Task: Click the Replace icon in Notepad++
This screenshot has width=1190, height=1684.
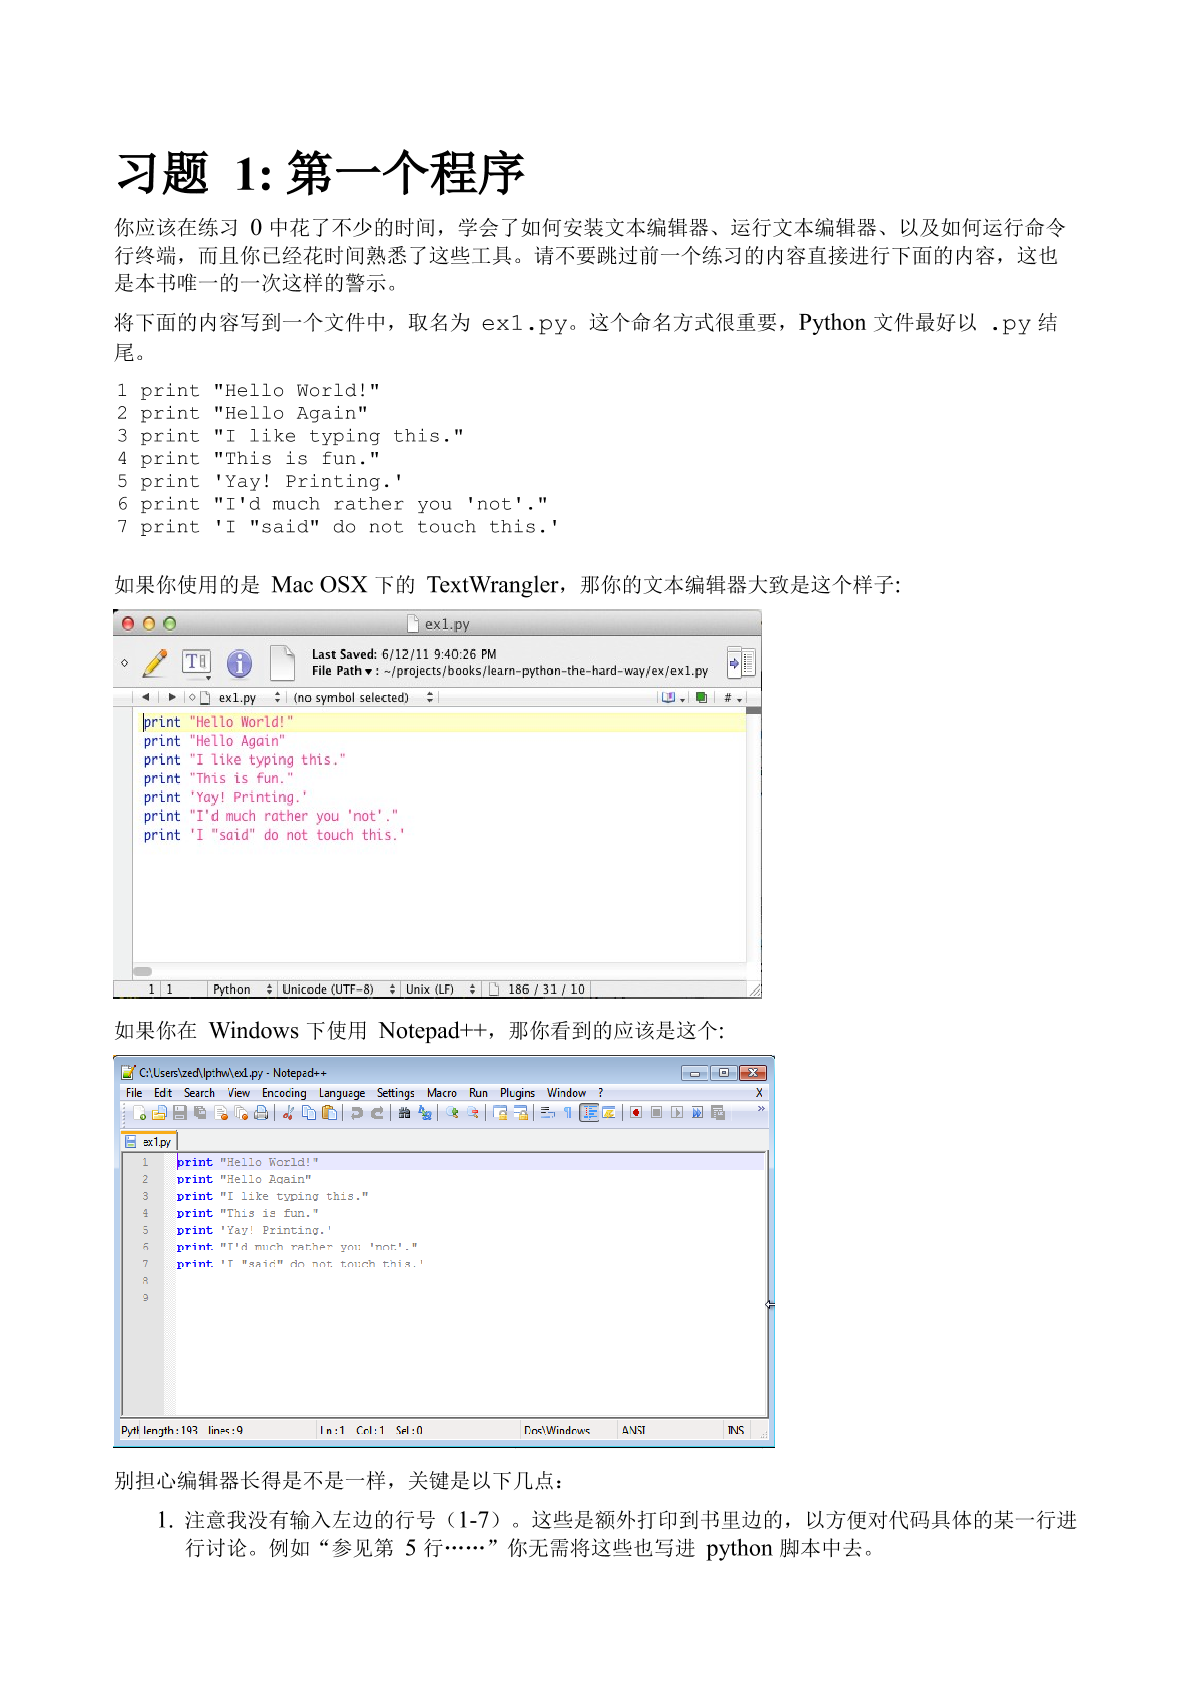Action: tap(425, 1112)
